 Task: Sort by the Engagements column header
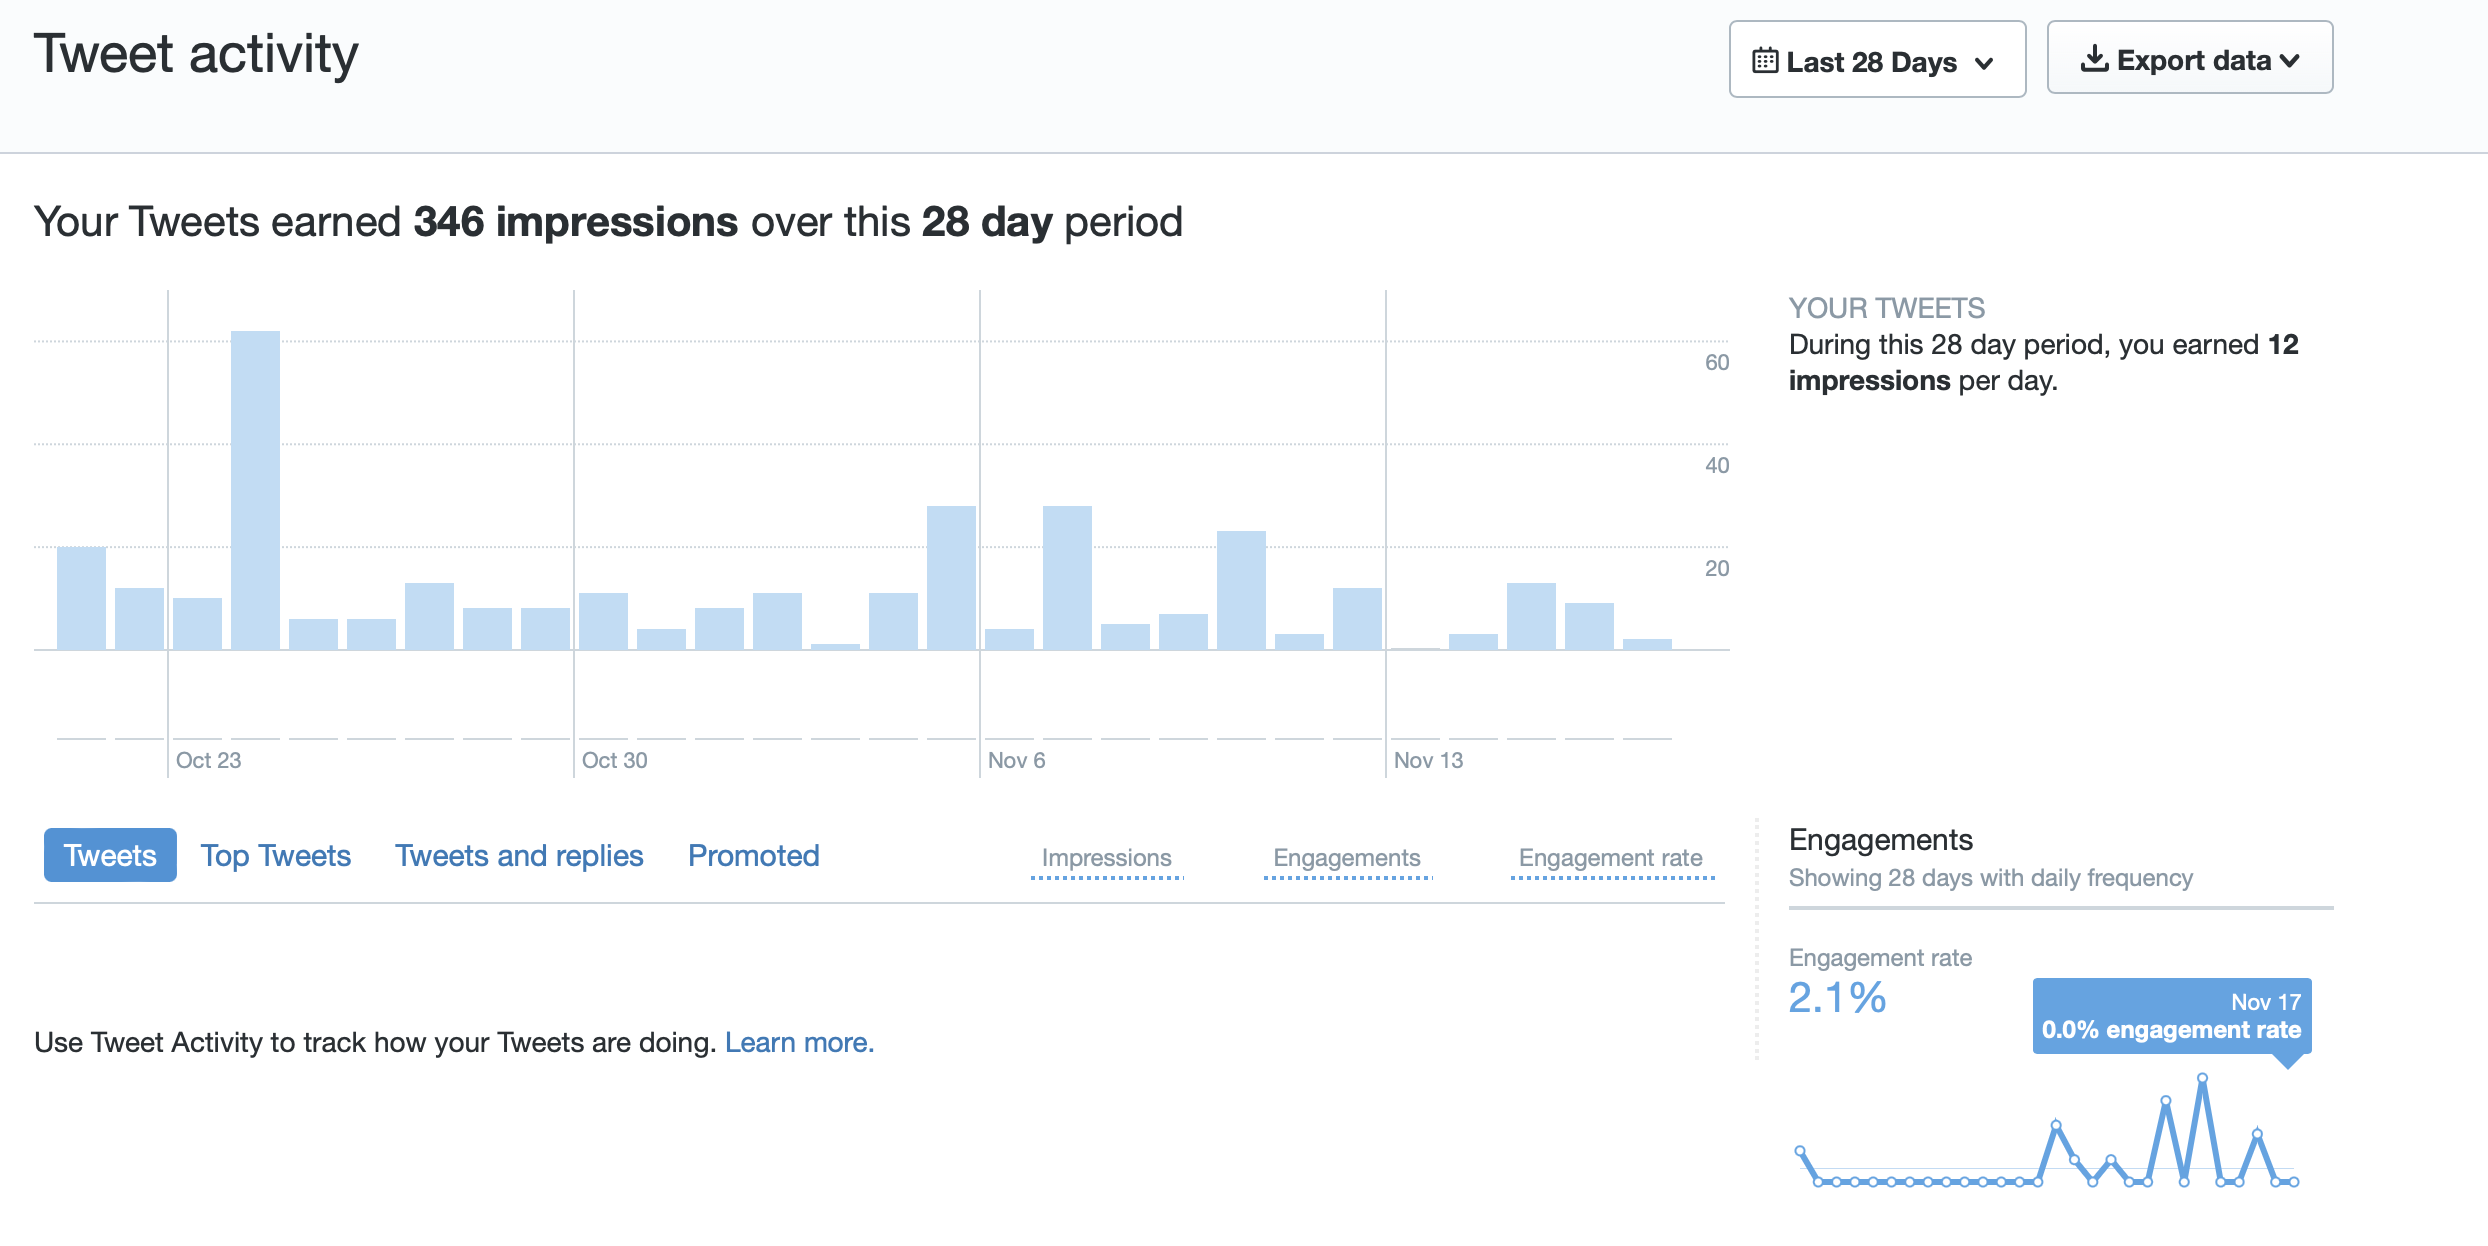click(1346, 858)
